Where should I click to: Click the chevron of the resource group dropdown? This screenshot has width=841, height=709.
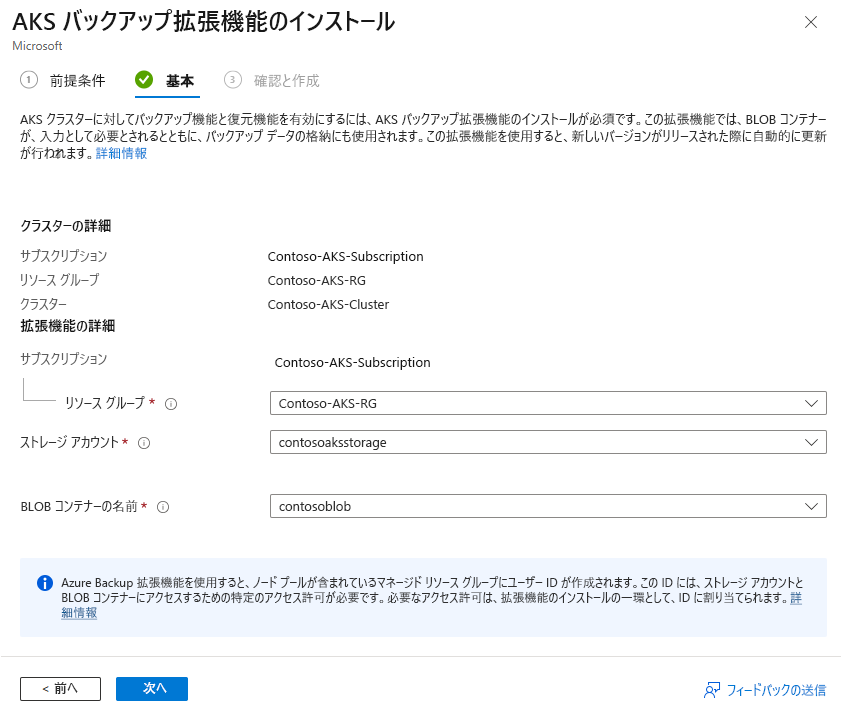click(x=811, y=403)
